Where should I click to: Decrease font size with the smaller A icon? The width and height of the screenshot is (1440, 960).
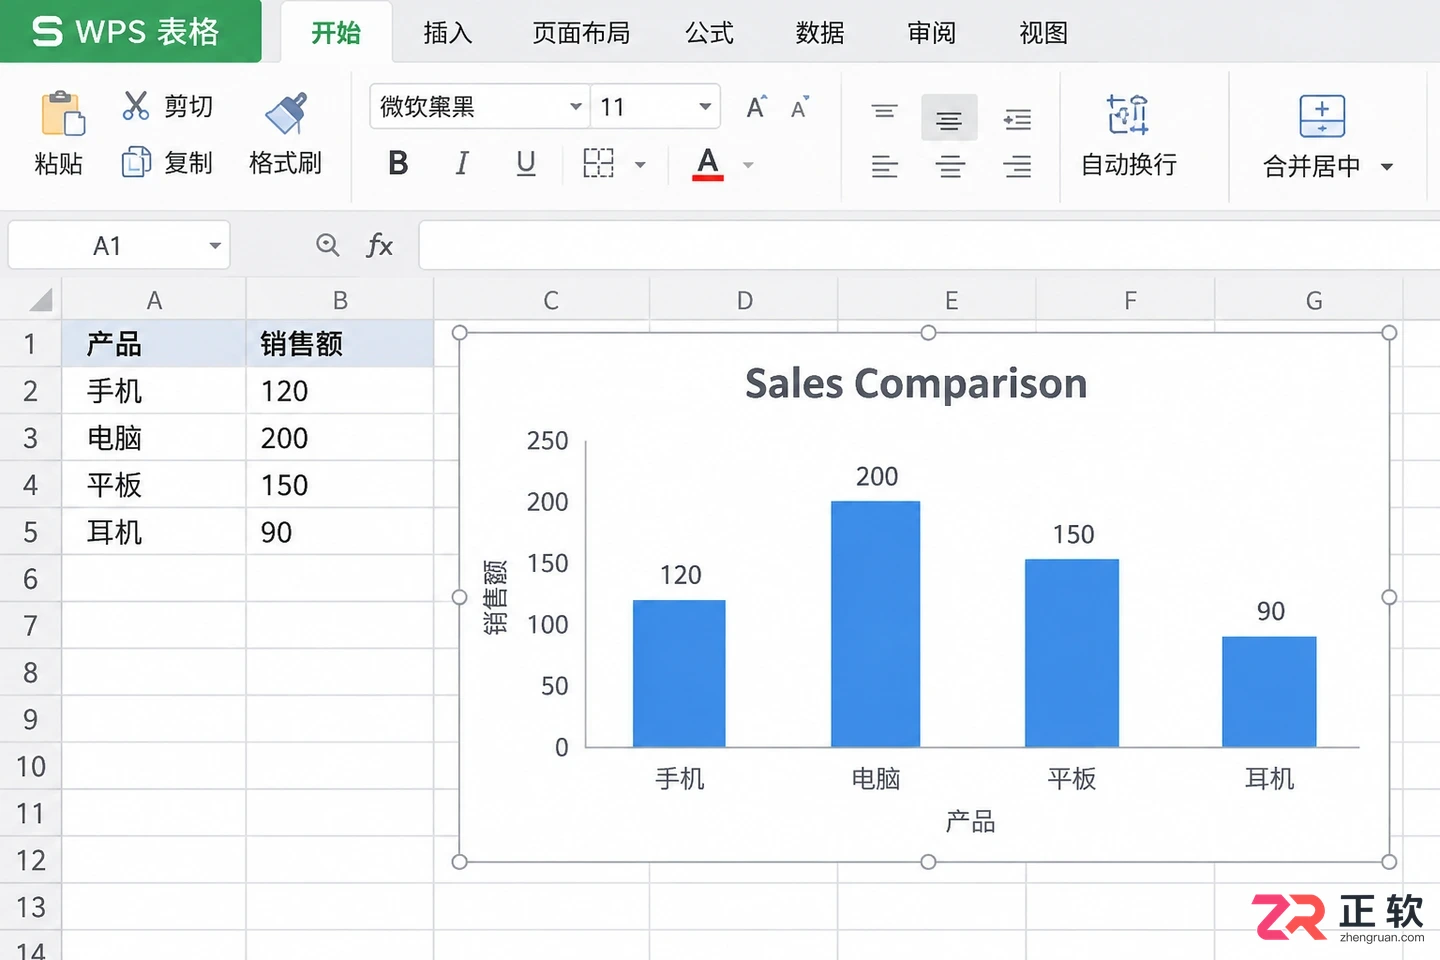click(800, 108)
